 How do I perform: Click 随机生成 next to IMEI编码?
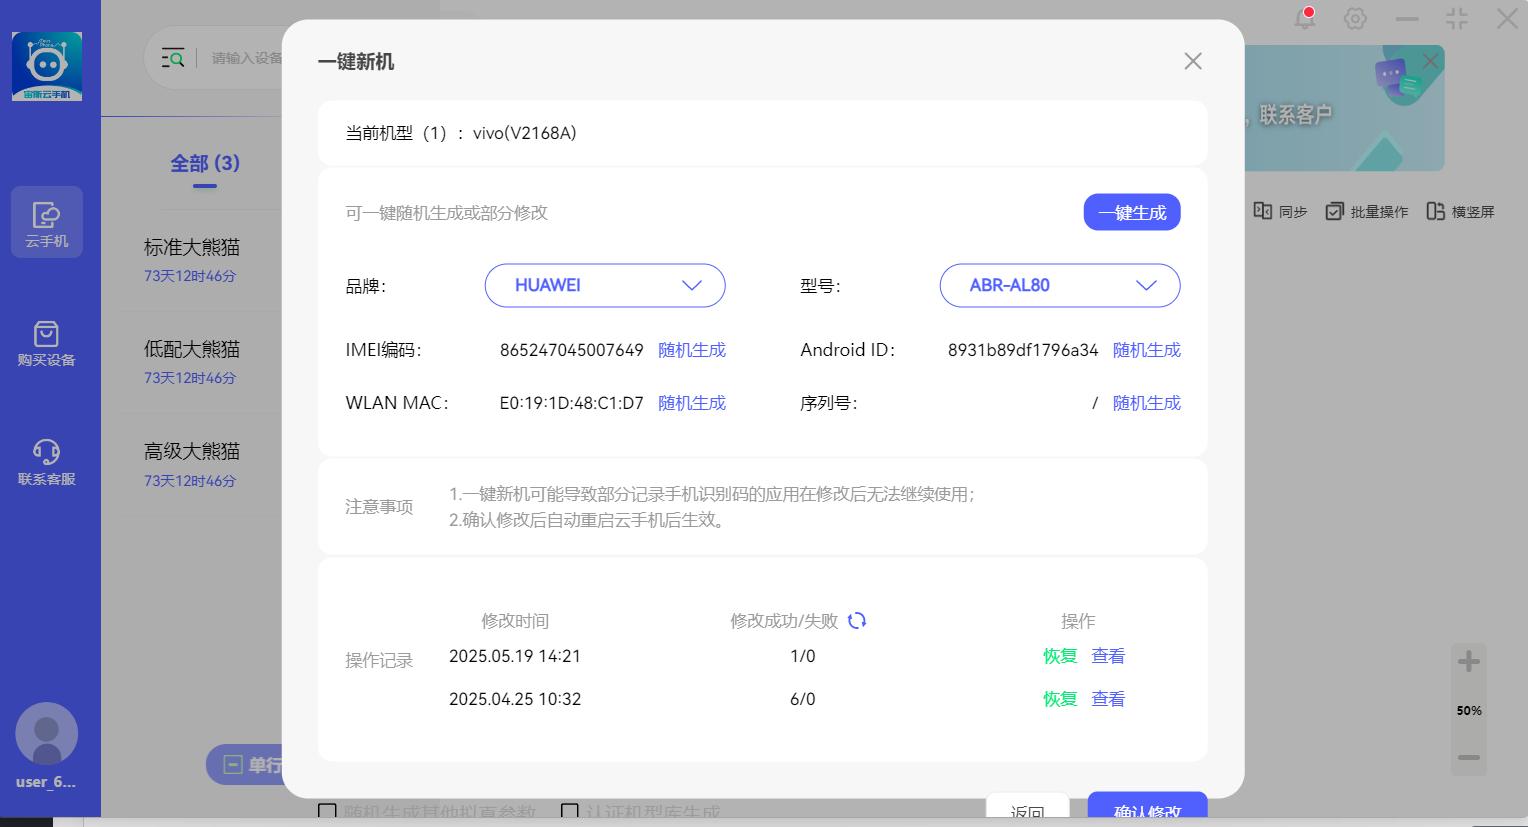[691, 350]
